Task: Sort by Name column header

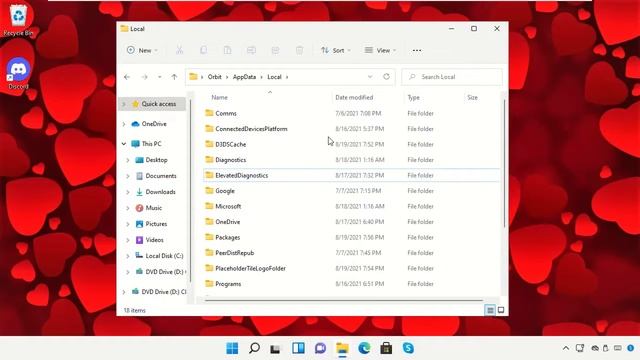Action: [220, 98]
